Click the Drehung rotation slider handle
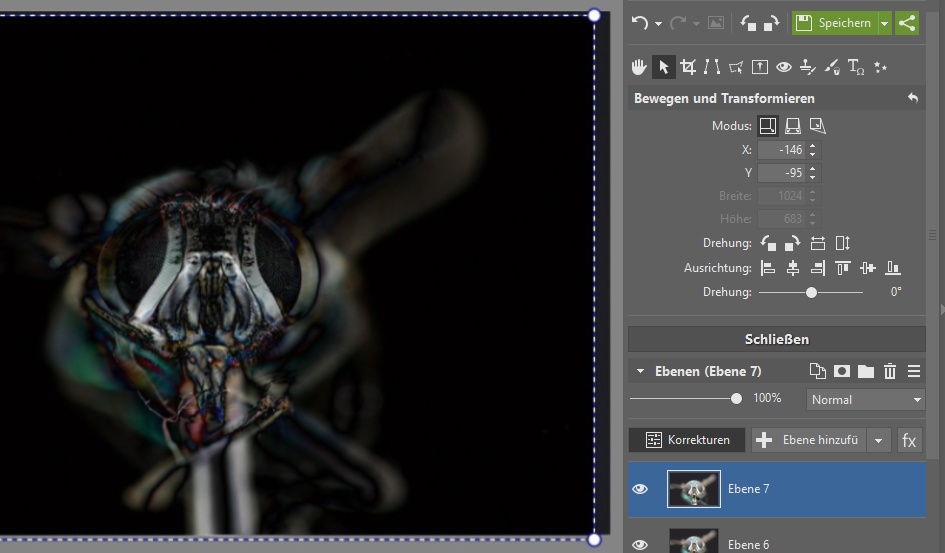945x553 pixels. (x=811, y=292)
